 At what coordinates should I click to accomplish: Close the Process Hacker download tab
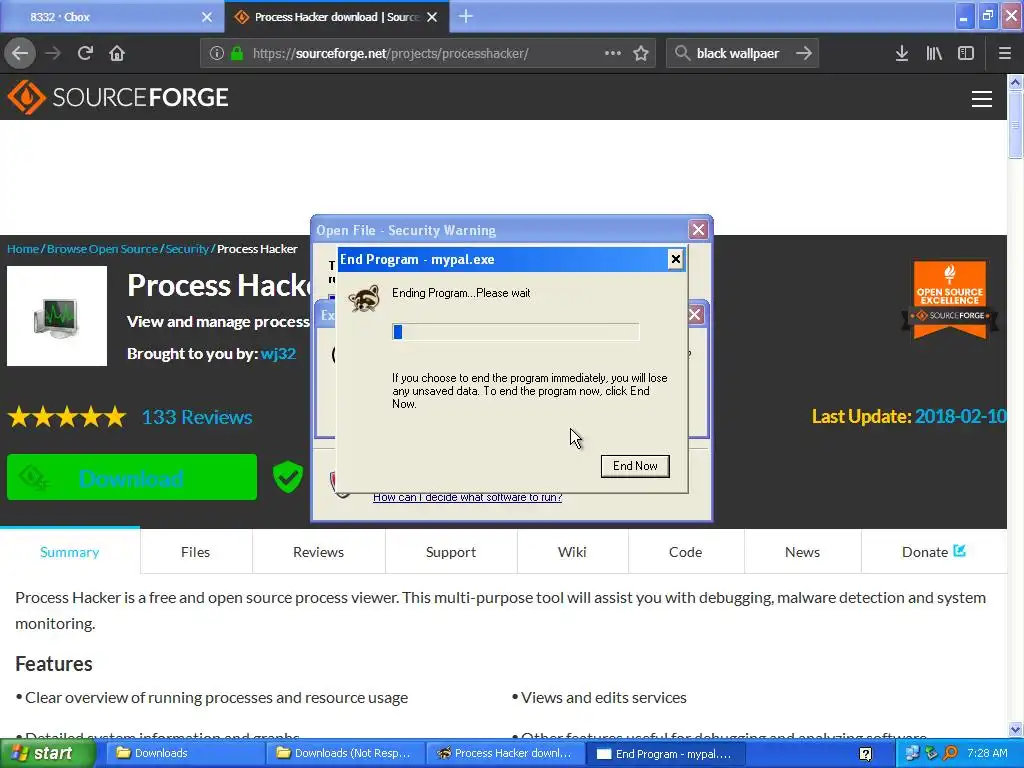coord(432,17)
